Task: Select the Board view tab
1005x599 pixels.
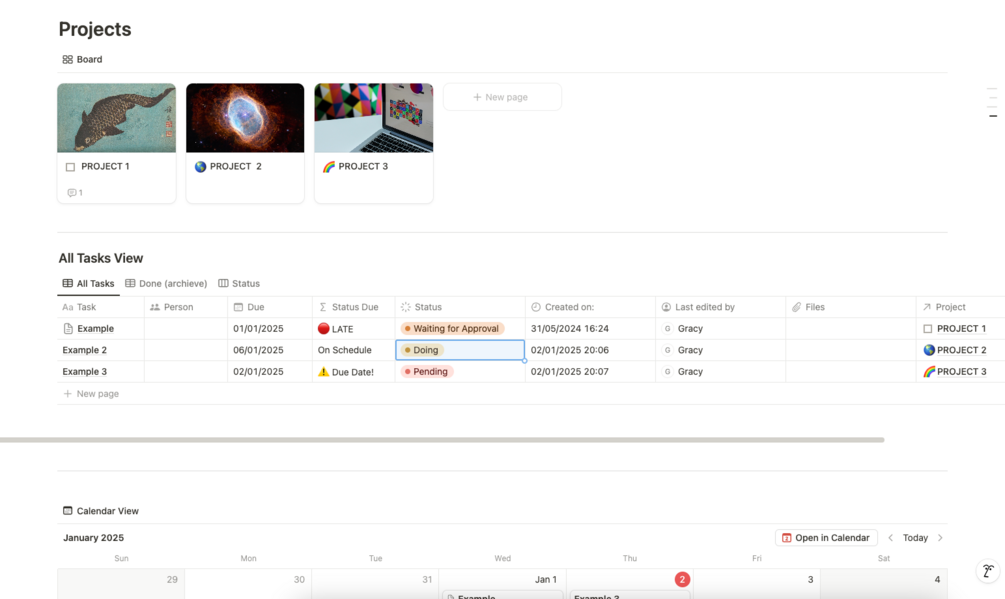Action: (82, 60)
